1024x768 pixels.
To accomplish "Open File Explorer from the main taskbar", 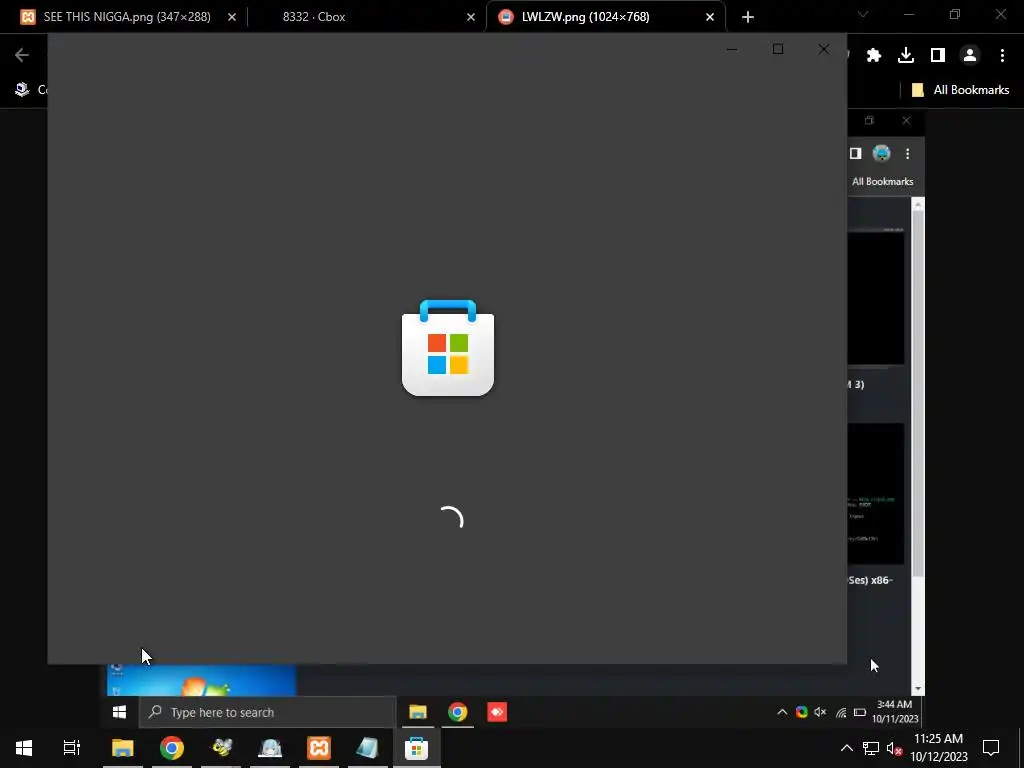I will [122, 748].
